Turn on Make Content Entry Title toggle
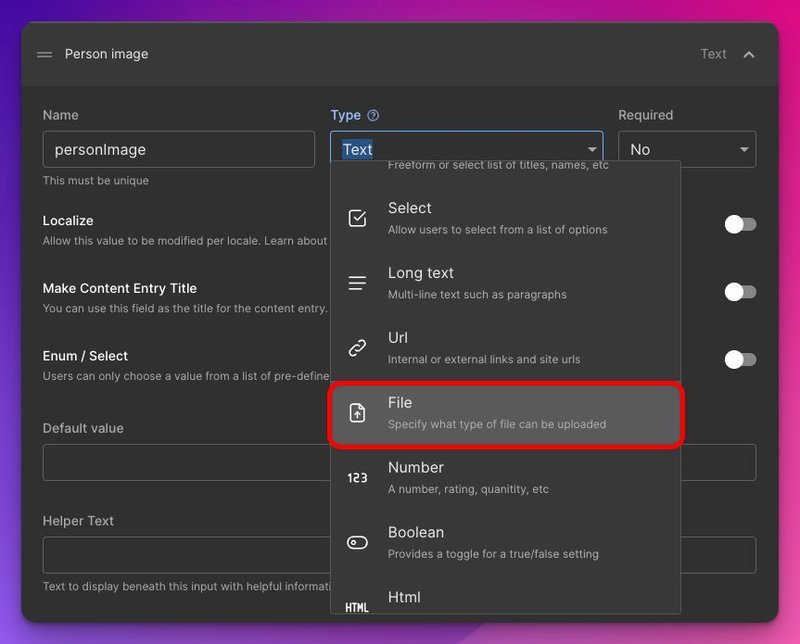The width and height of the screenshot is (800, 644). (740, 292)
